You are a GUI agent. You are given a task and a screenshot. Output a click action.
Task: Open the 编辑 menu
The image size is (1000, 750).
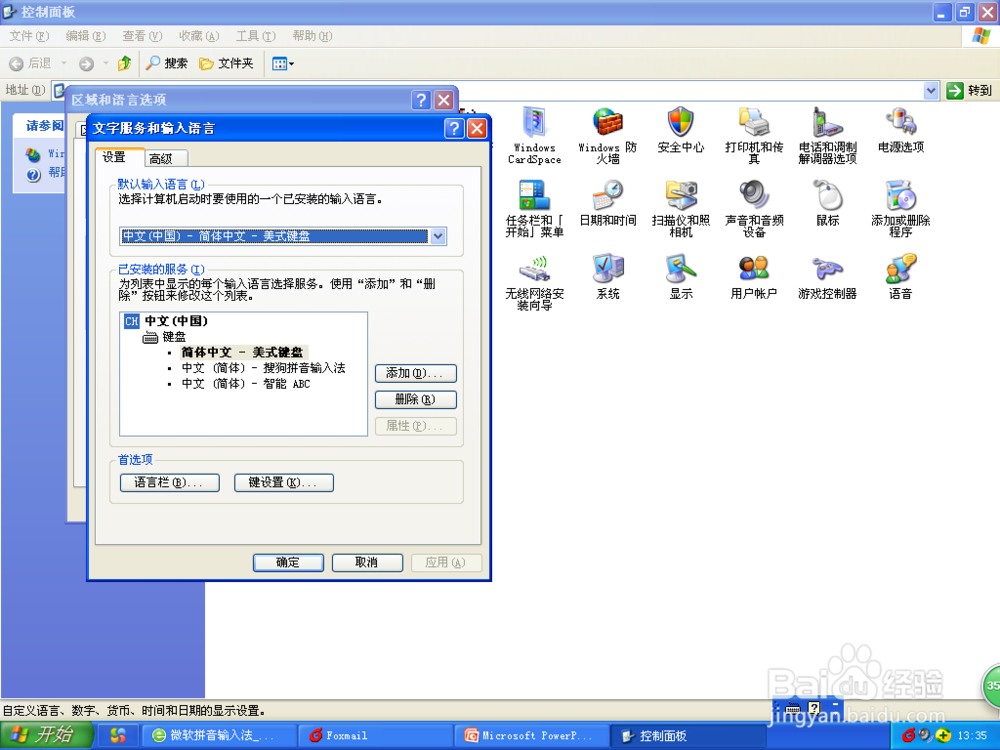point(85,36)
